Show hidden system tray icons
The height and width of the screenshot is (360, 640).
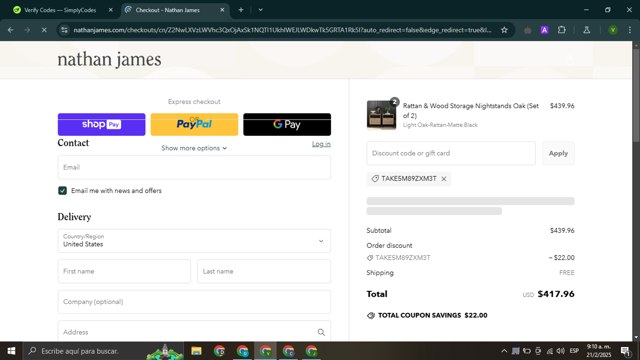click(504, 351)
